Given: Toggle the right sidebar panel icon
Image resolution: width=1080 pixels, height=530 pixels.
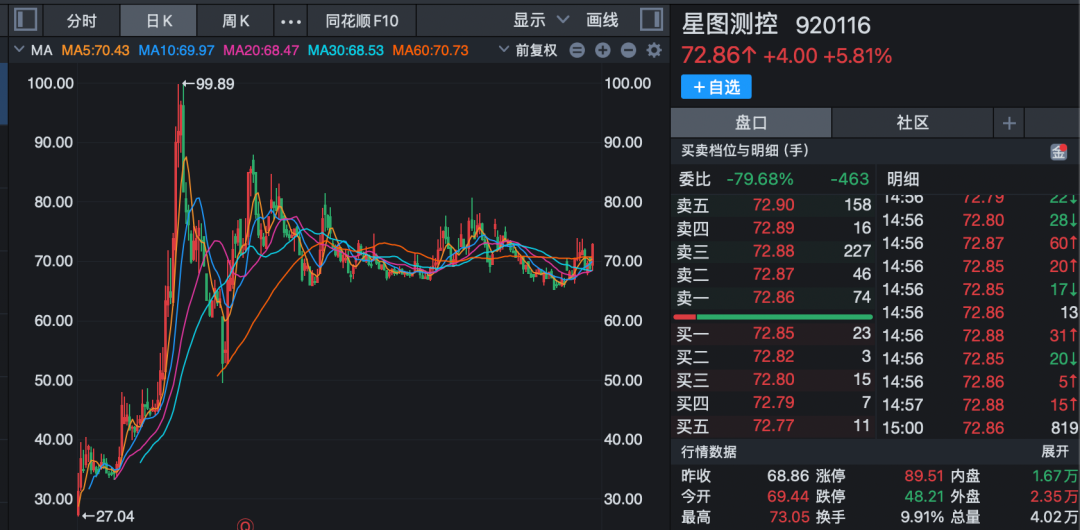Looking at the screenshot, I should (650, 20).
